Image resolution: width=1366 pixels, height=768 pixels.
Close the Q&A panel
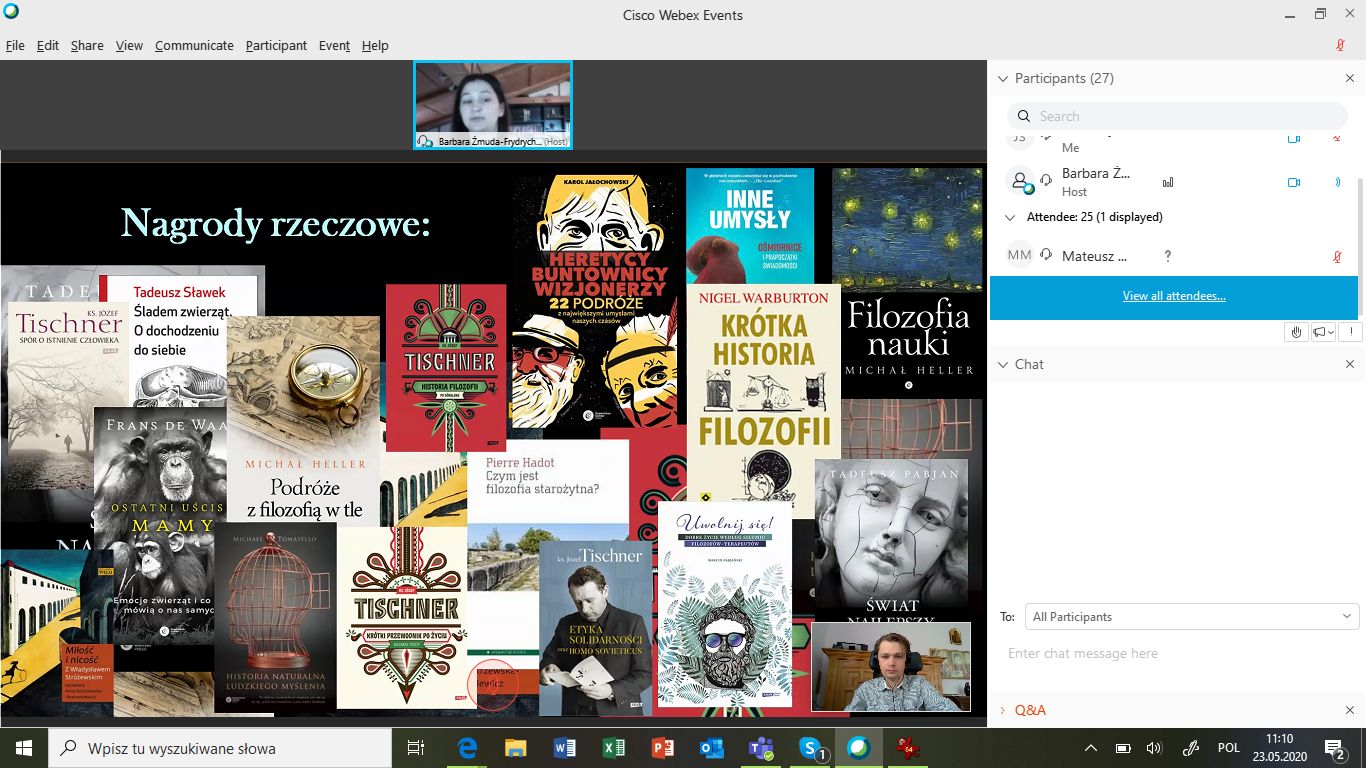[x=1349, y=710]
